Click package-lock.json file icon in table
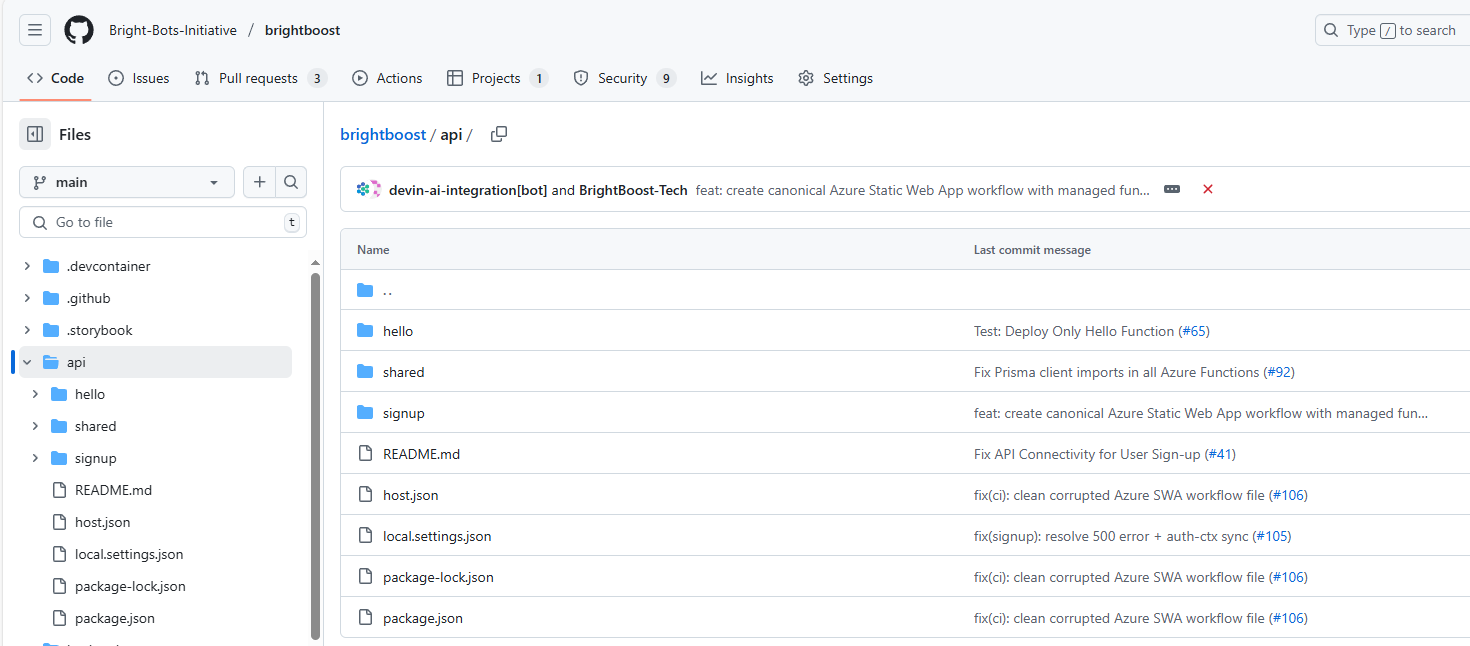The width and height of the screenshot is (1470, 646). (x=365, y=577)
